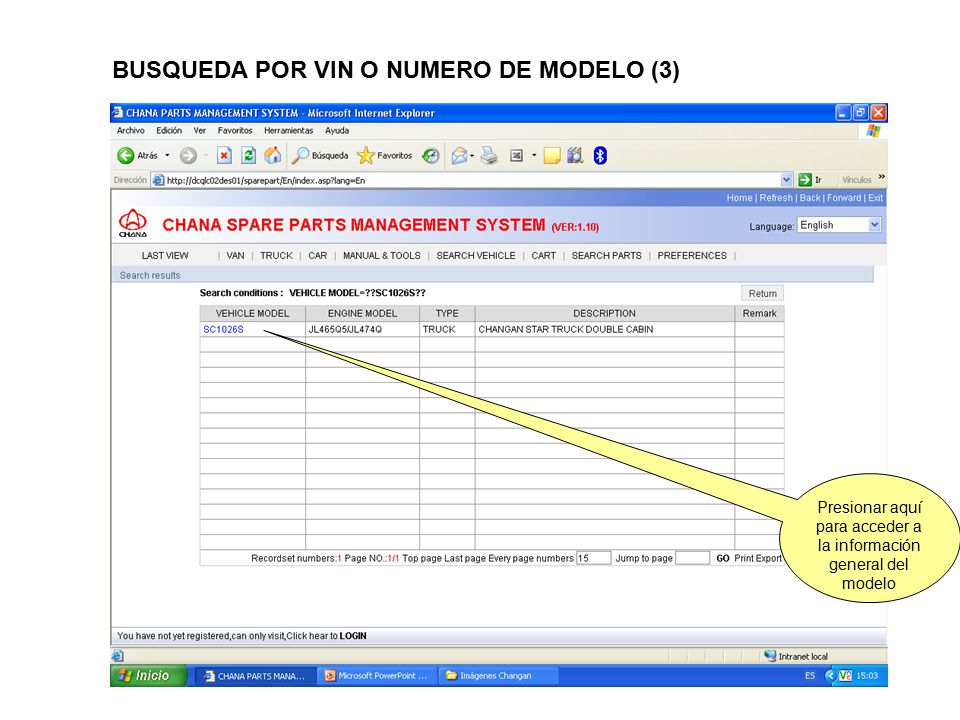Image resolution: width=960 pixels, height=720 pixels.
Task: Switch to Imágenes Changan taskbar folder
Action: 497,676
